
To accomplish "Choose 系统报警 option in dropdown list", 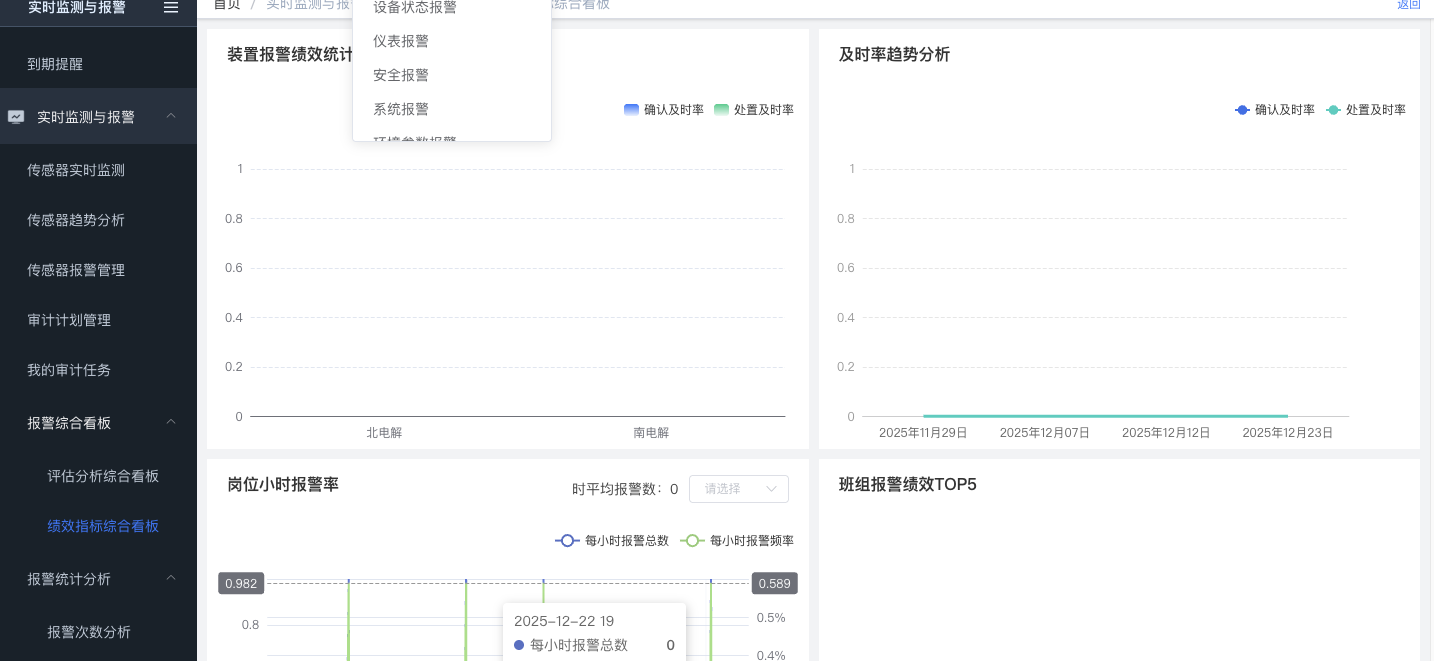I will click(401, 109).
